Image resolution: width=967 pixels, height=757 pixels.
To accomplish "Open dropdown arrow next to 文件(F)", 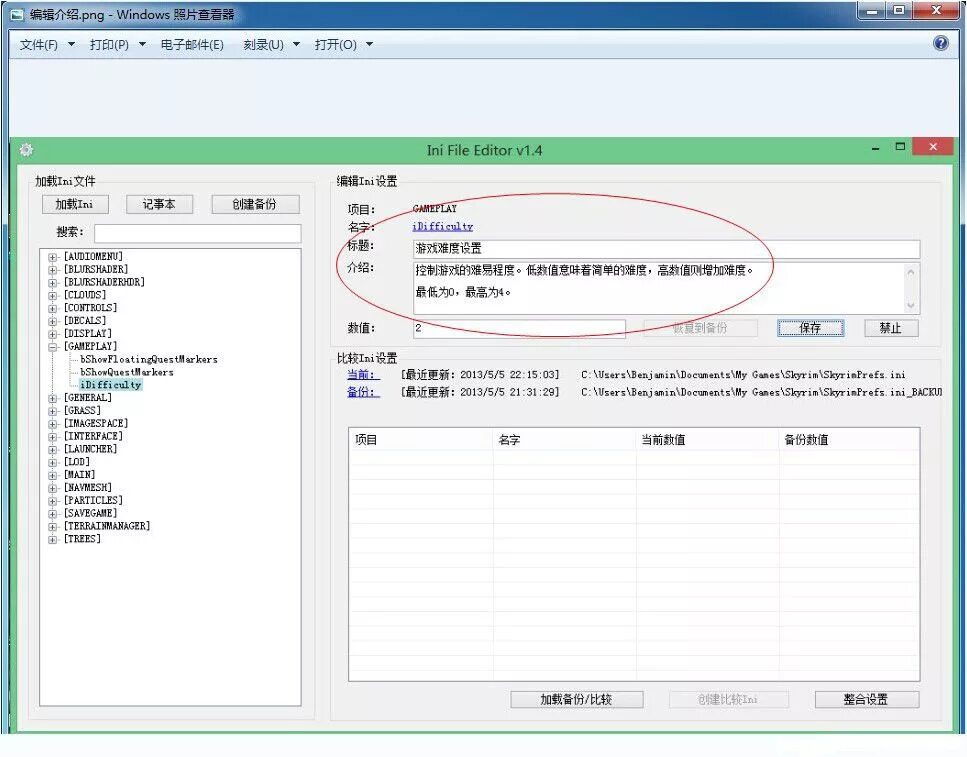I will tap(72, 44).
